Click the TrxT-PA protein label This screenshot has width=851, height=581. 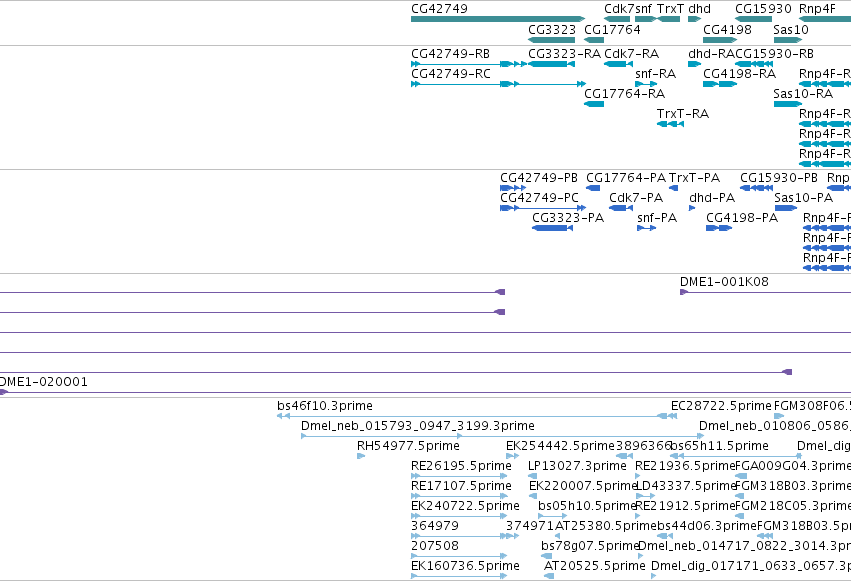(x=694, y=178)
